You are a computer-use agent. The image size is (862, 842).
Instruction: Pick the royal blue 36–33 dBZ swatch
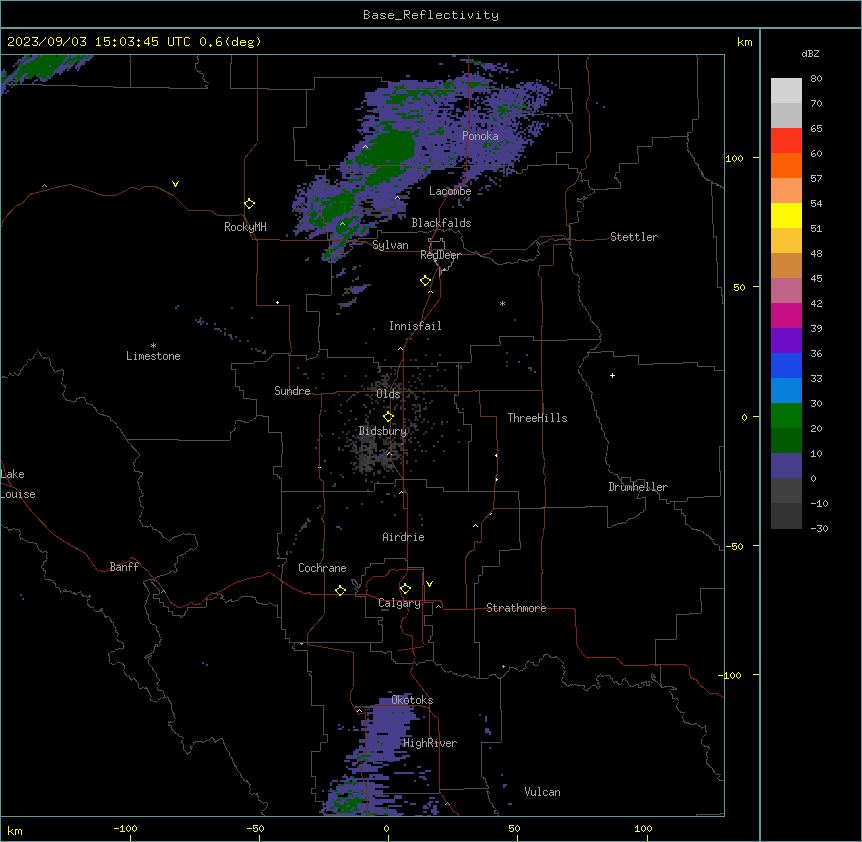coord(786,365)
